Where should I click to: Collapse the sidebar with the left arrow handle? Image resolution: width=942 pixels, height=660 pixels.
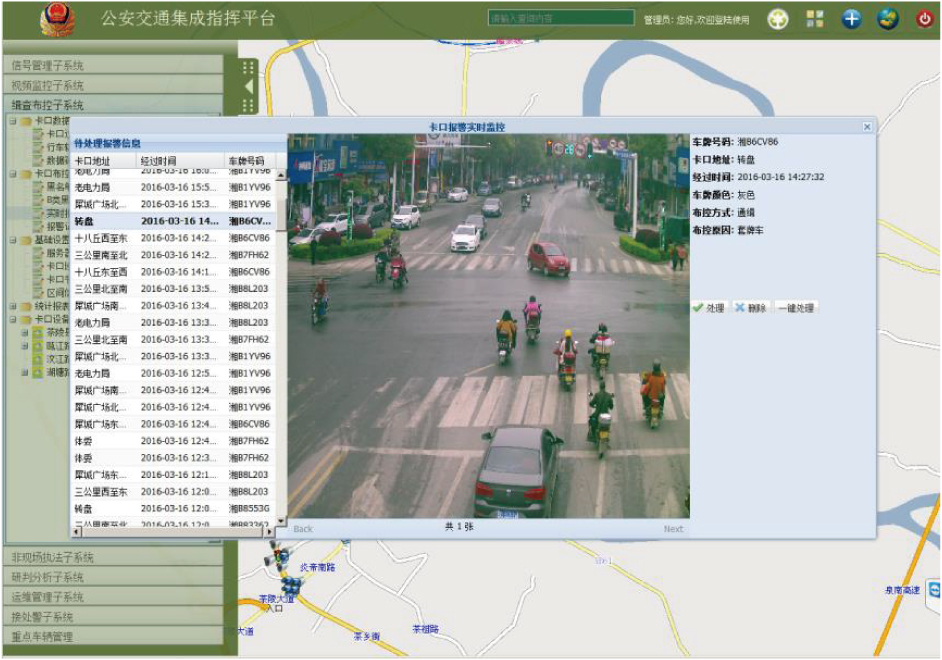coord(248,86)
